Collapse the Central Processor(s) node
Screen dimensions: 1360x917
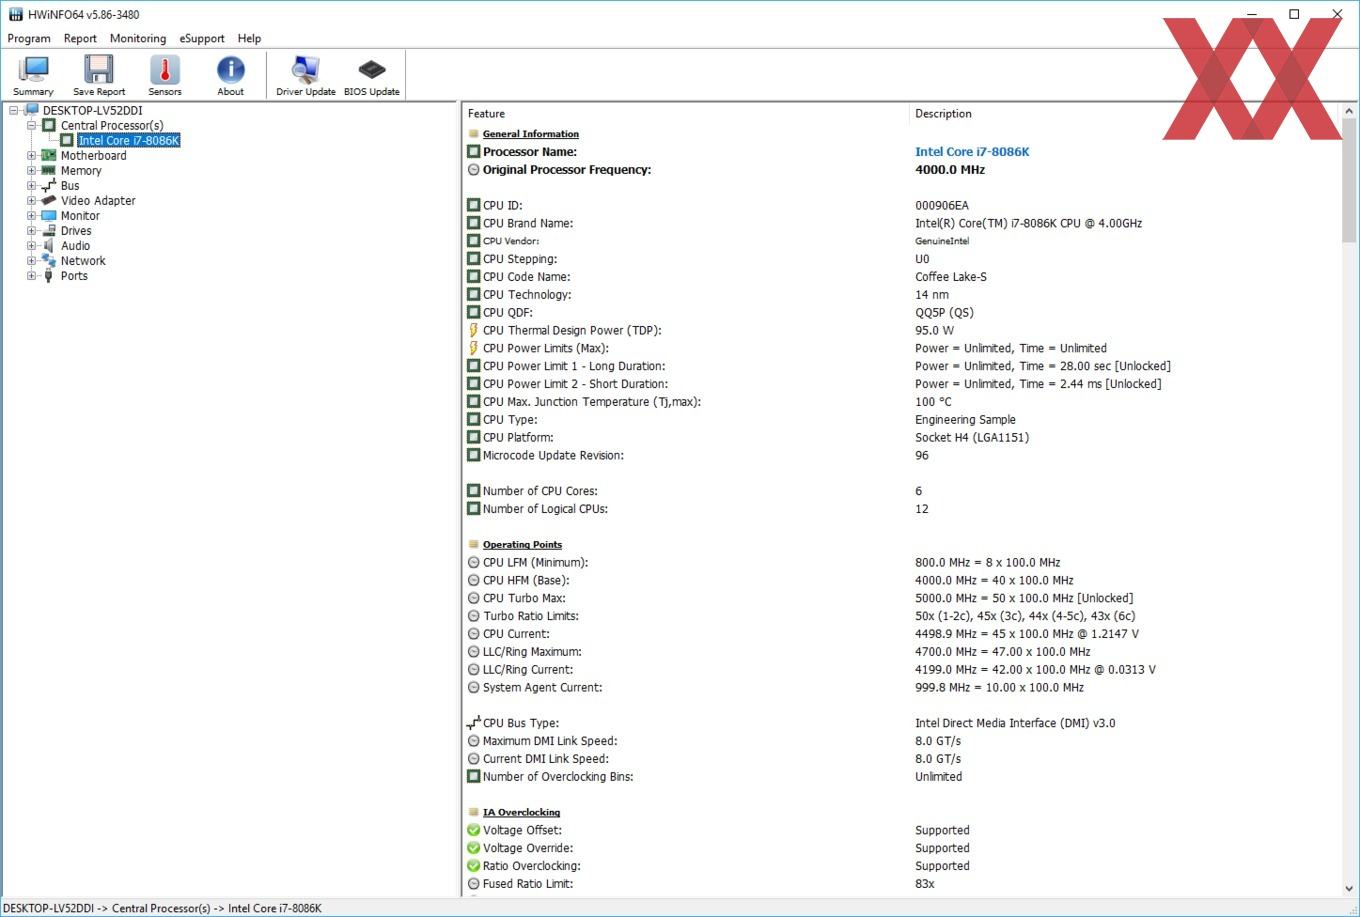[x=31, y=125]
